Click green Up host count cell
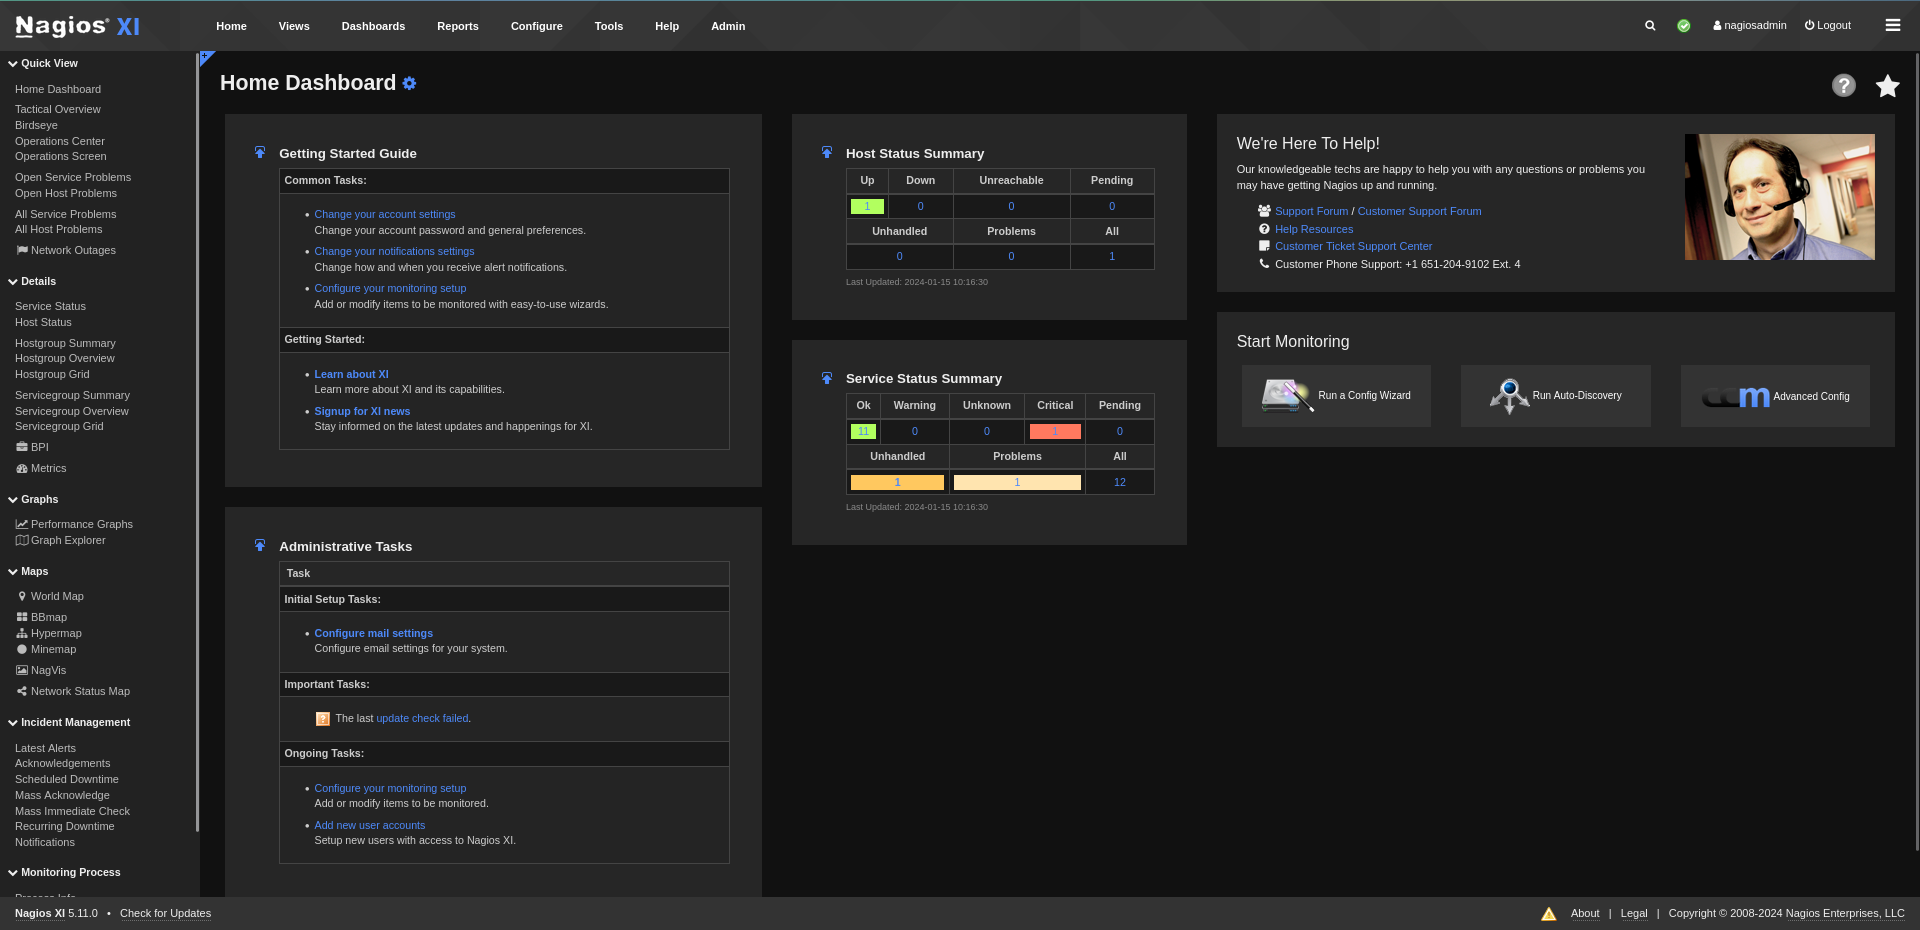Image resolution: width=1920 pixels, height=930 pixels. coord(867,207)
